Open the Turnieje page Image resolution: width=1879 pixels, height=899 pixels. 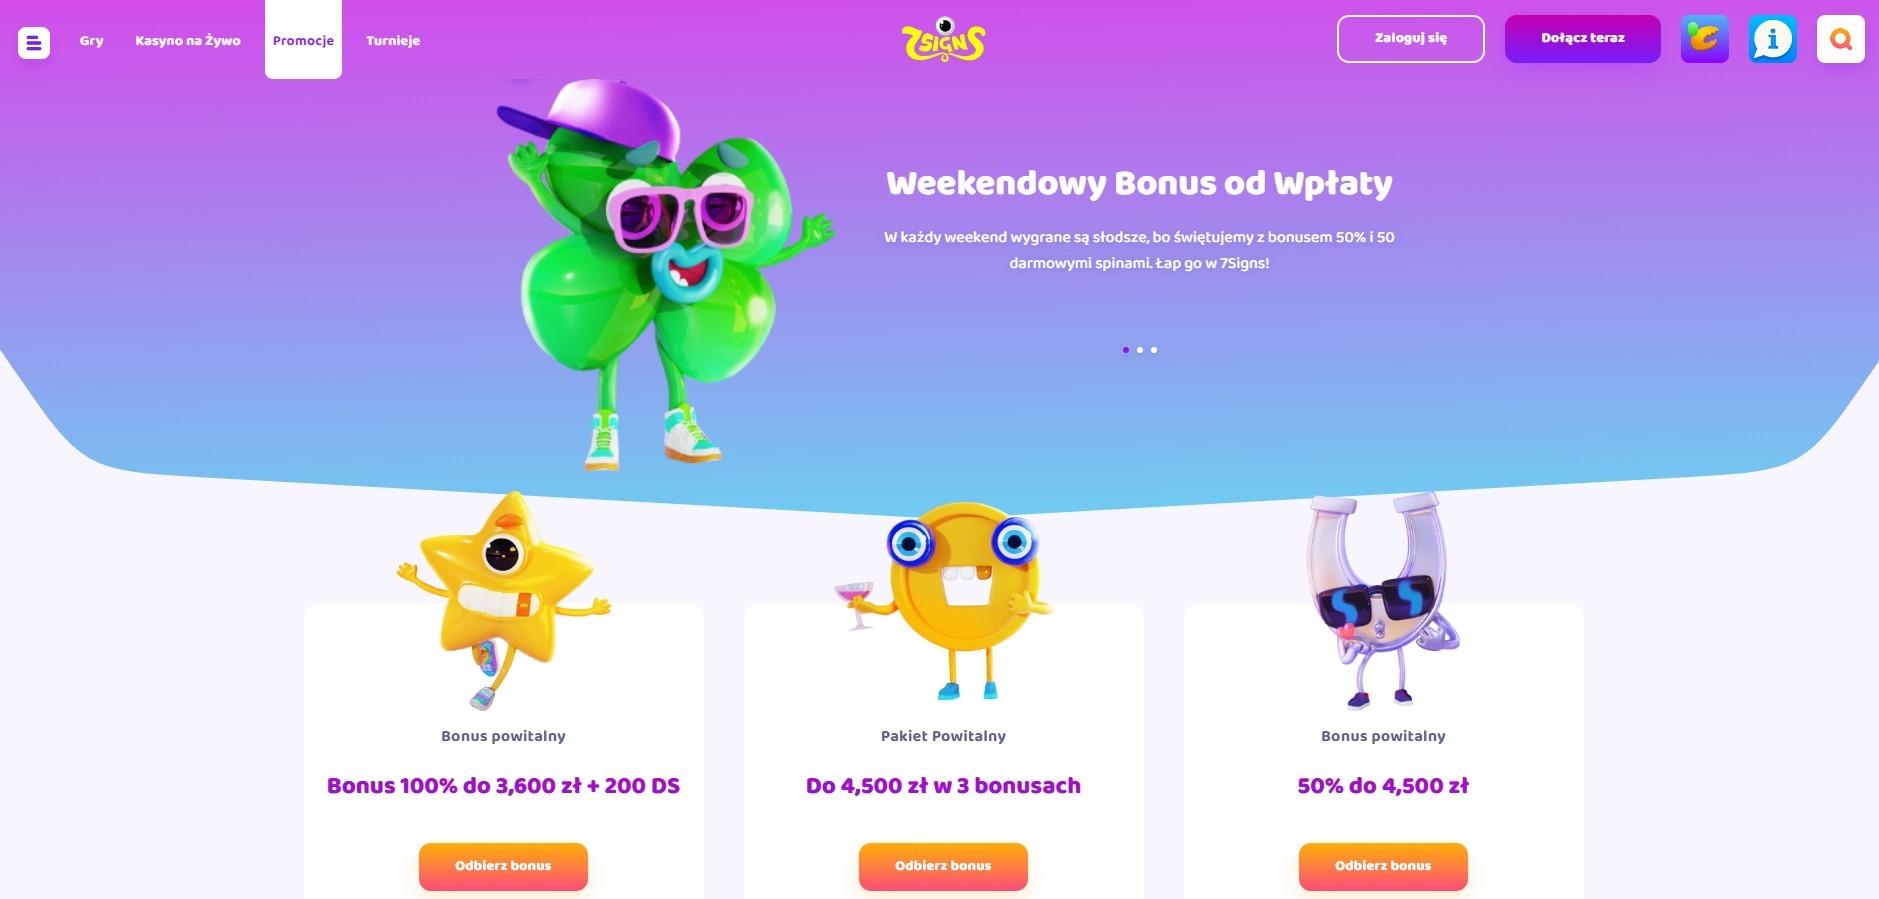[x=393, y=41]
